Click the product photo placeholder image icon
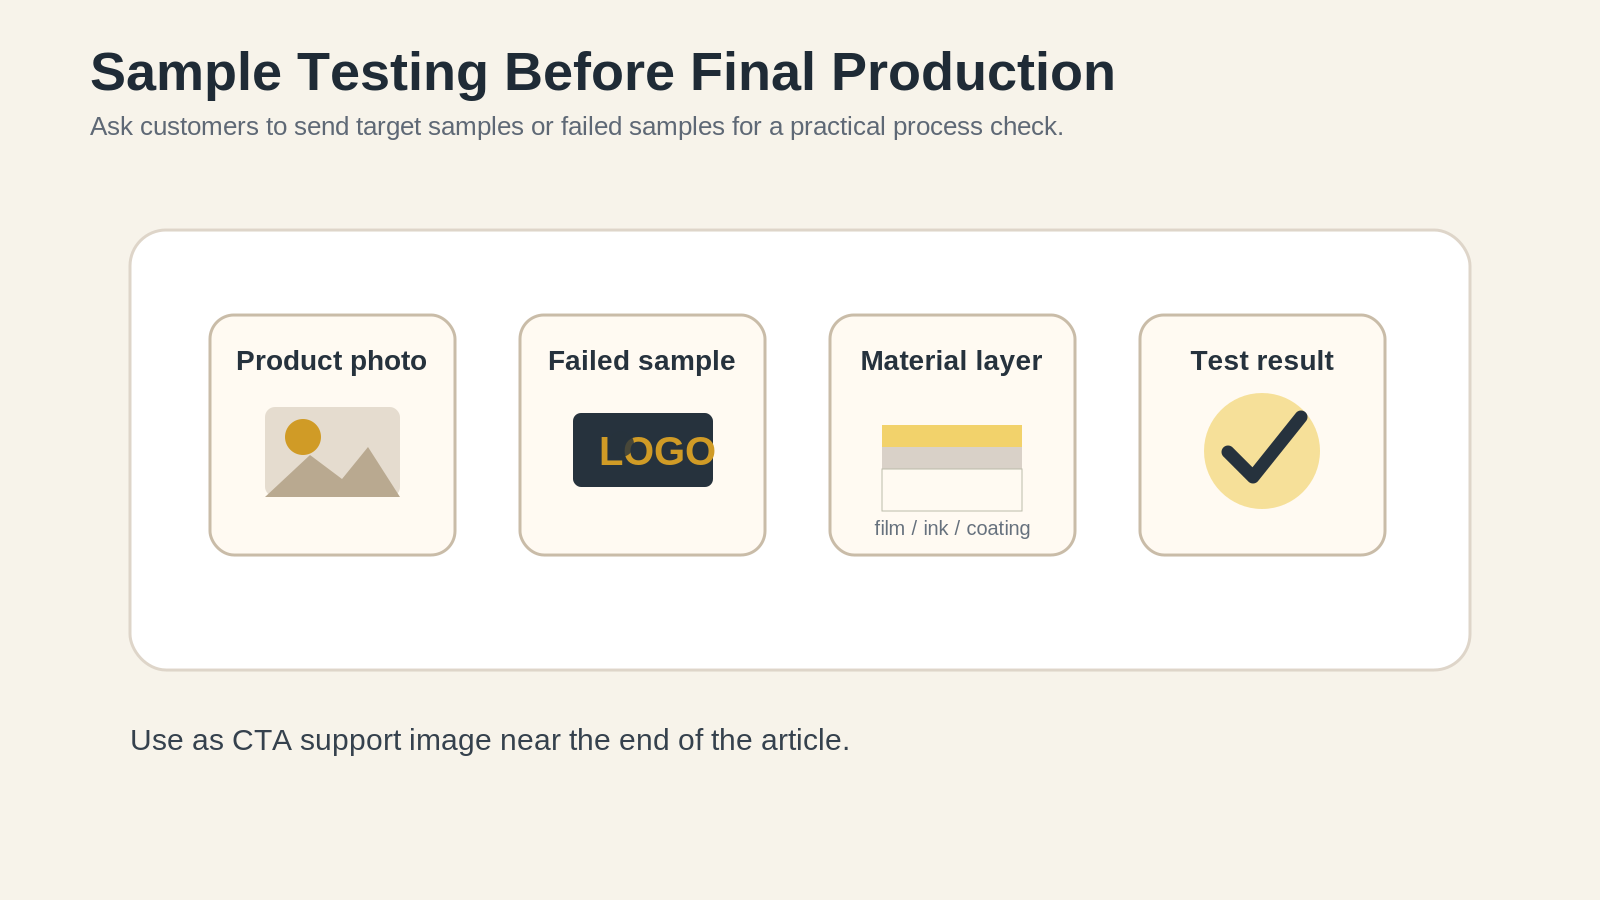The height and width of the screenshot is (900, 1600). click(x=332, y=452)
